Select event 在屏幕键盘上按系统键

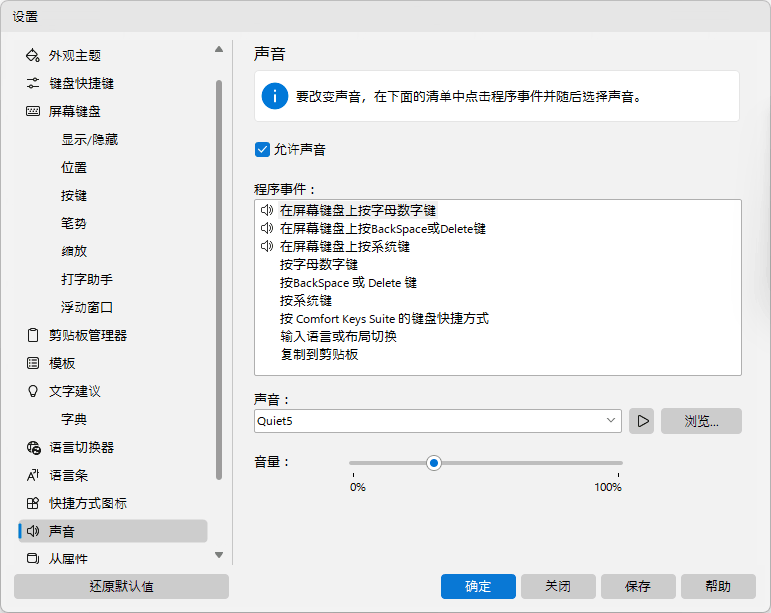[x=345, y=246]
